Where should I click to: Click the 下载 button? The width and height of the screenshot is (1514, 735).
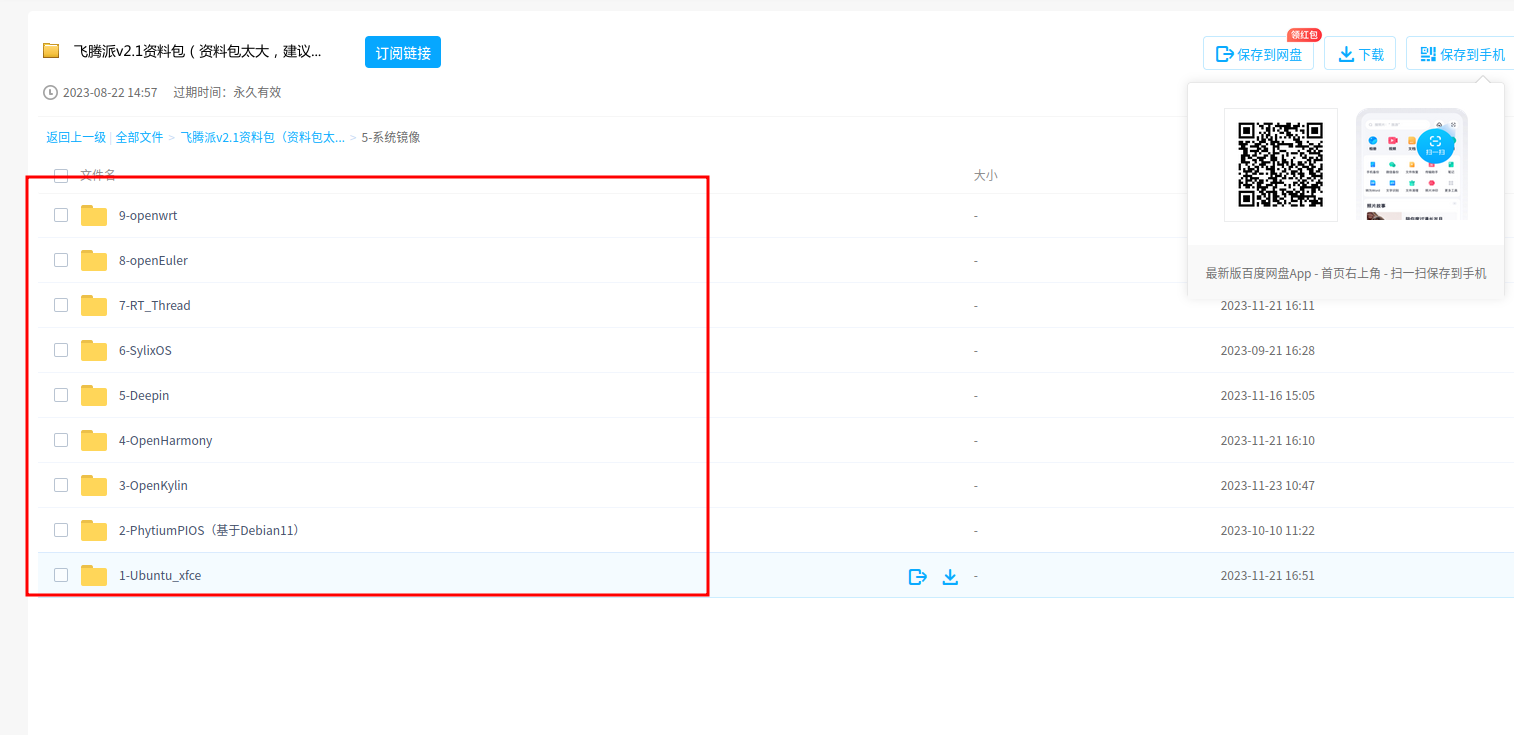coord(1360,54)
